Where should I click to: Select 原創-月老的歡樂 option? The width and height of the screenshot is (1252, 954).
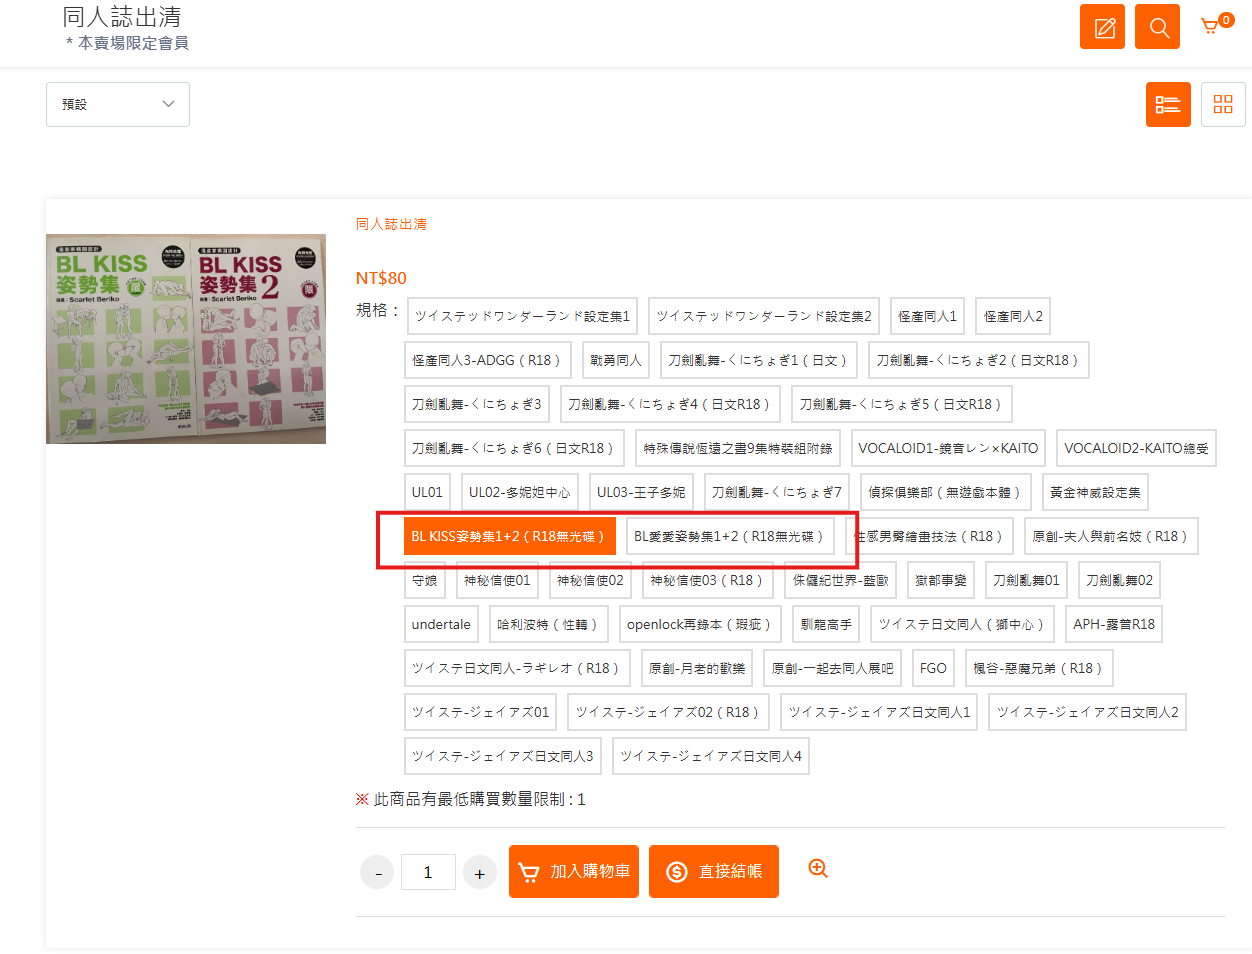click(697, 668)
